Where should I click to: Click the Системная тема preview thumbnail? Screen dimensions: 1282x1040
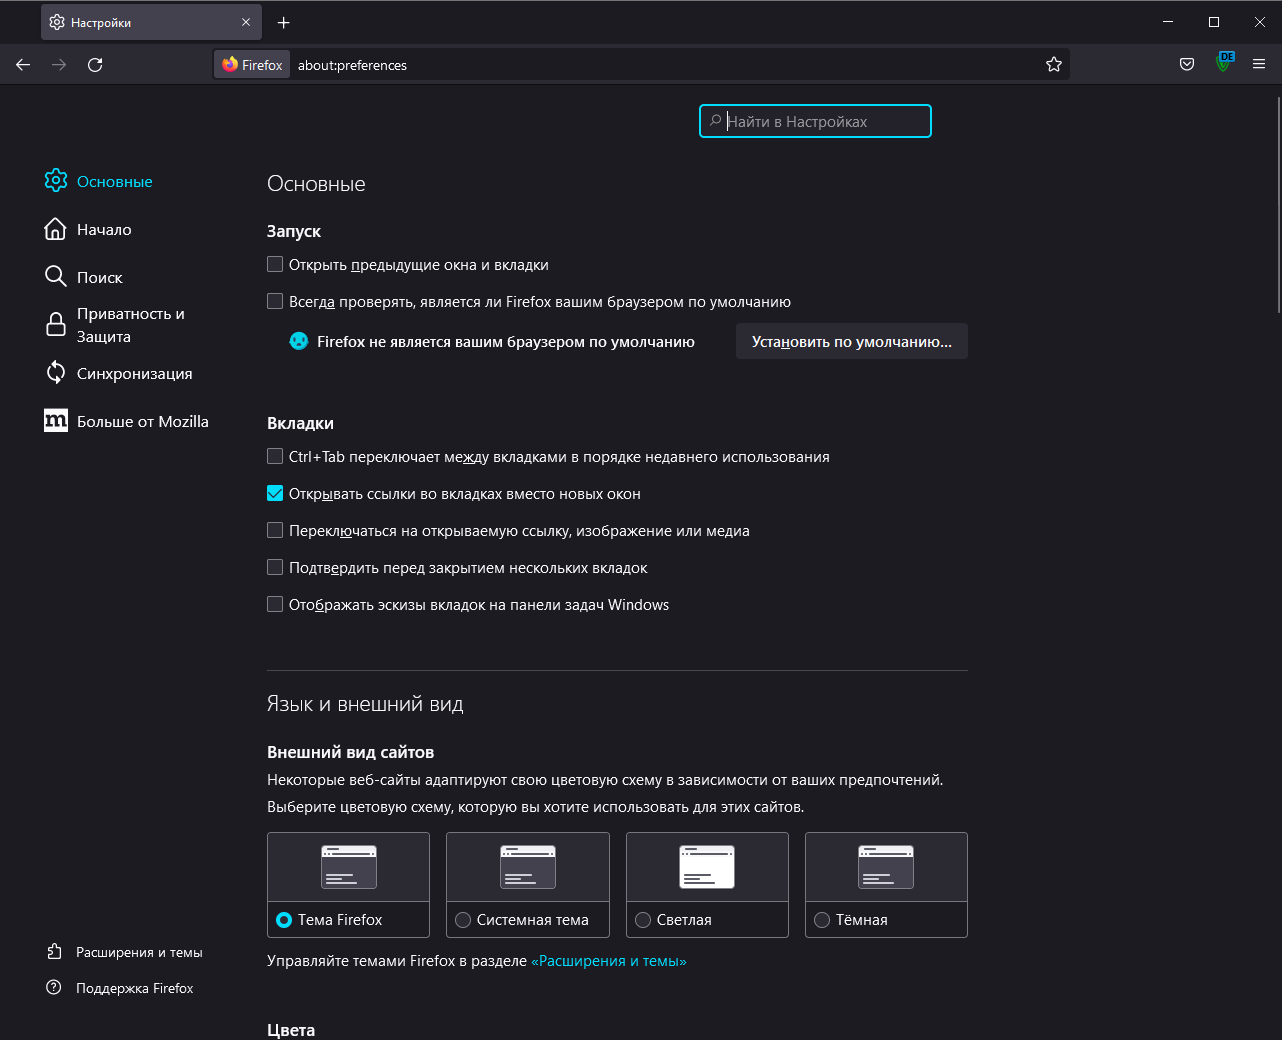point(527,867)
